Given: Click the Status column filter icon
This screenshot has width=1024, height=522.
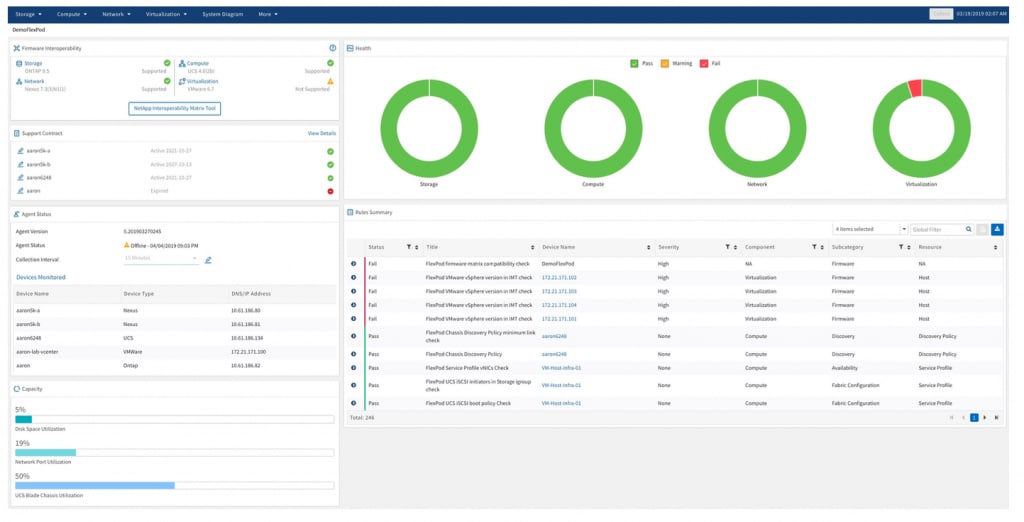Looking at the screenshot, I should 408,247.
